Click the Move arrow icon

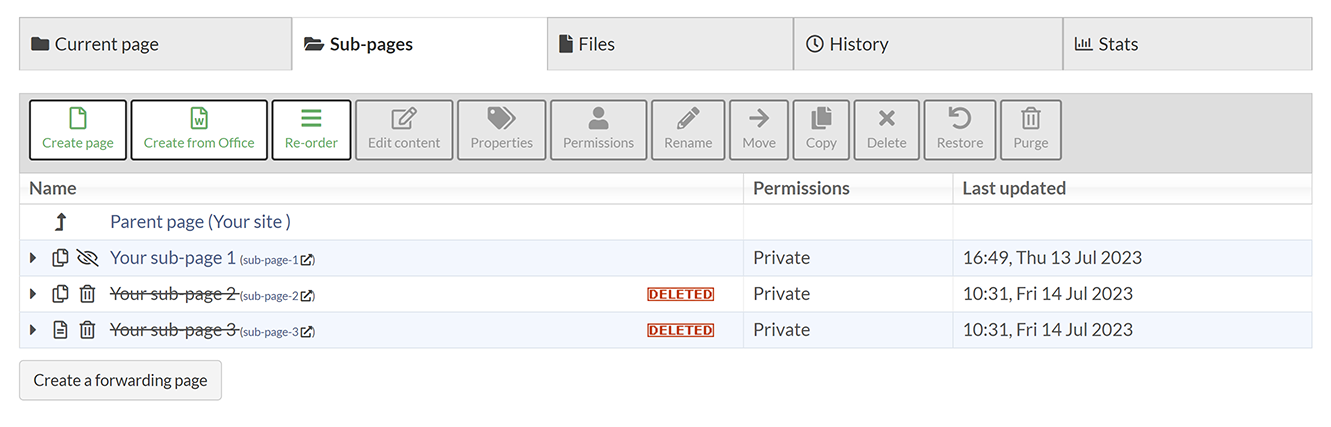coord(759,130)
